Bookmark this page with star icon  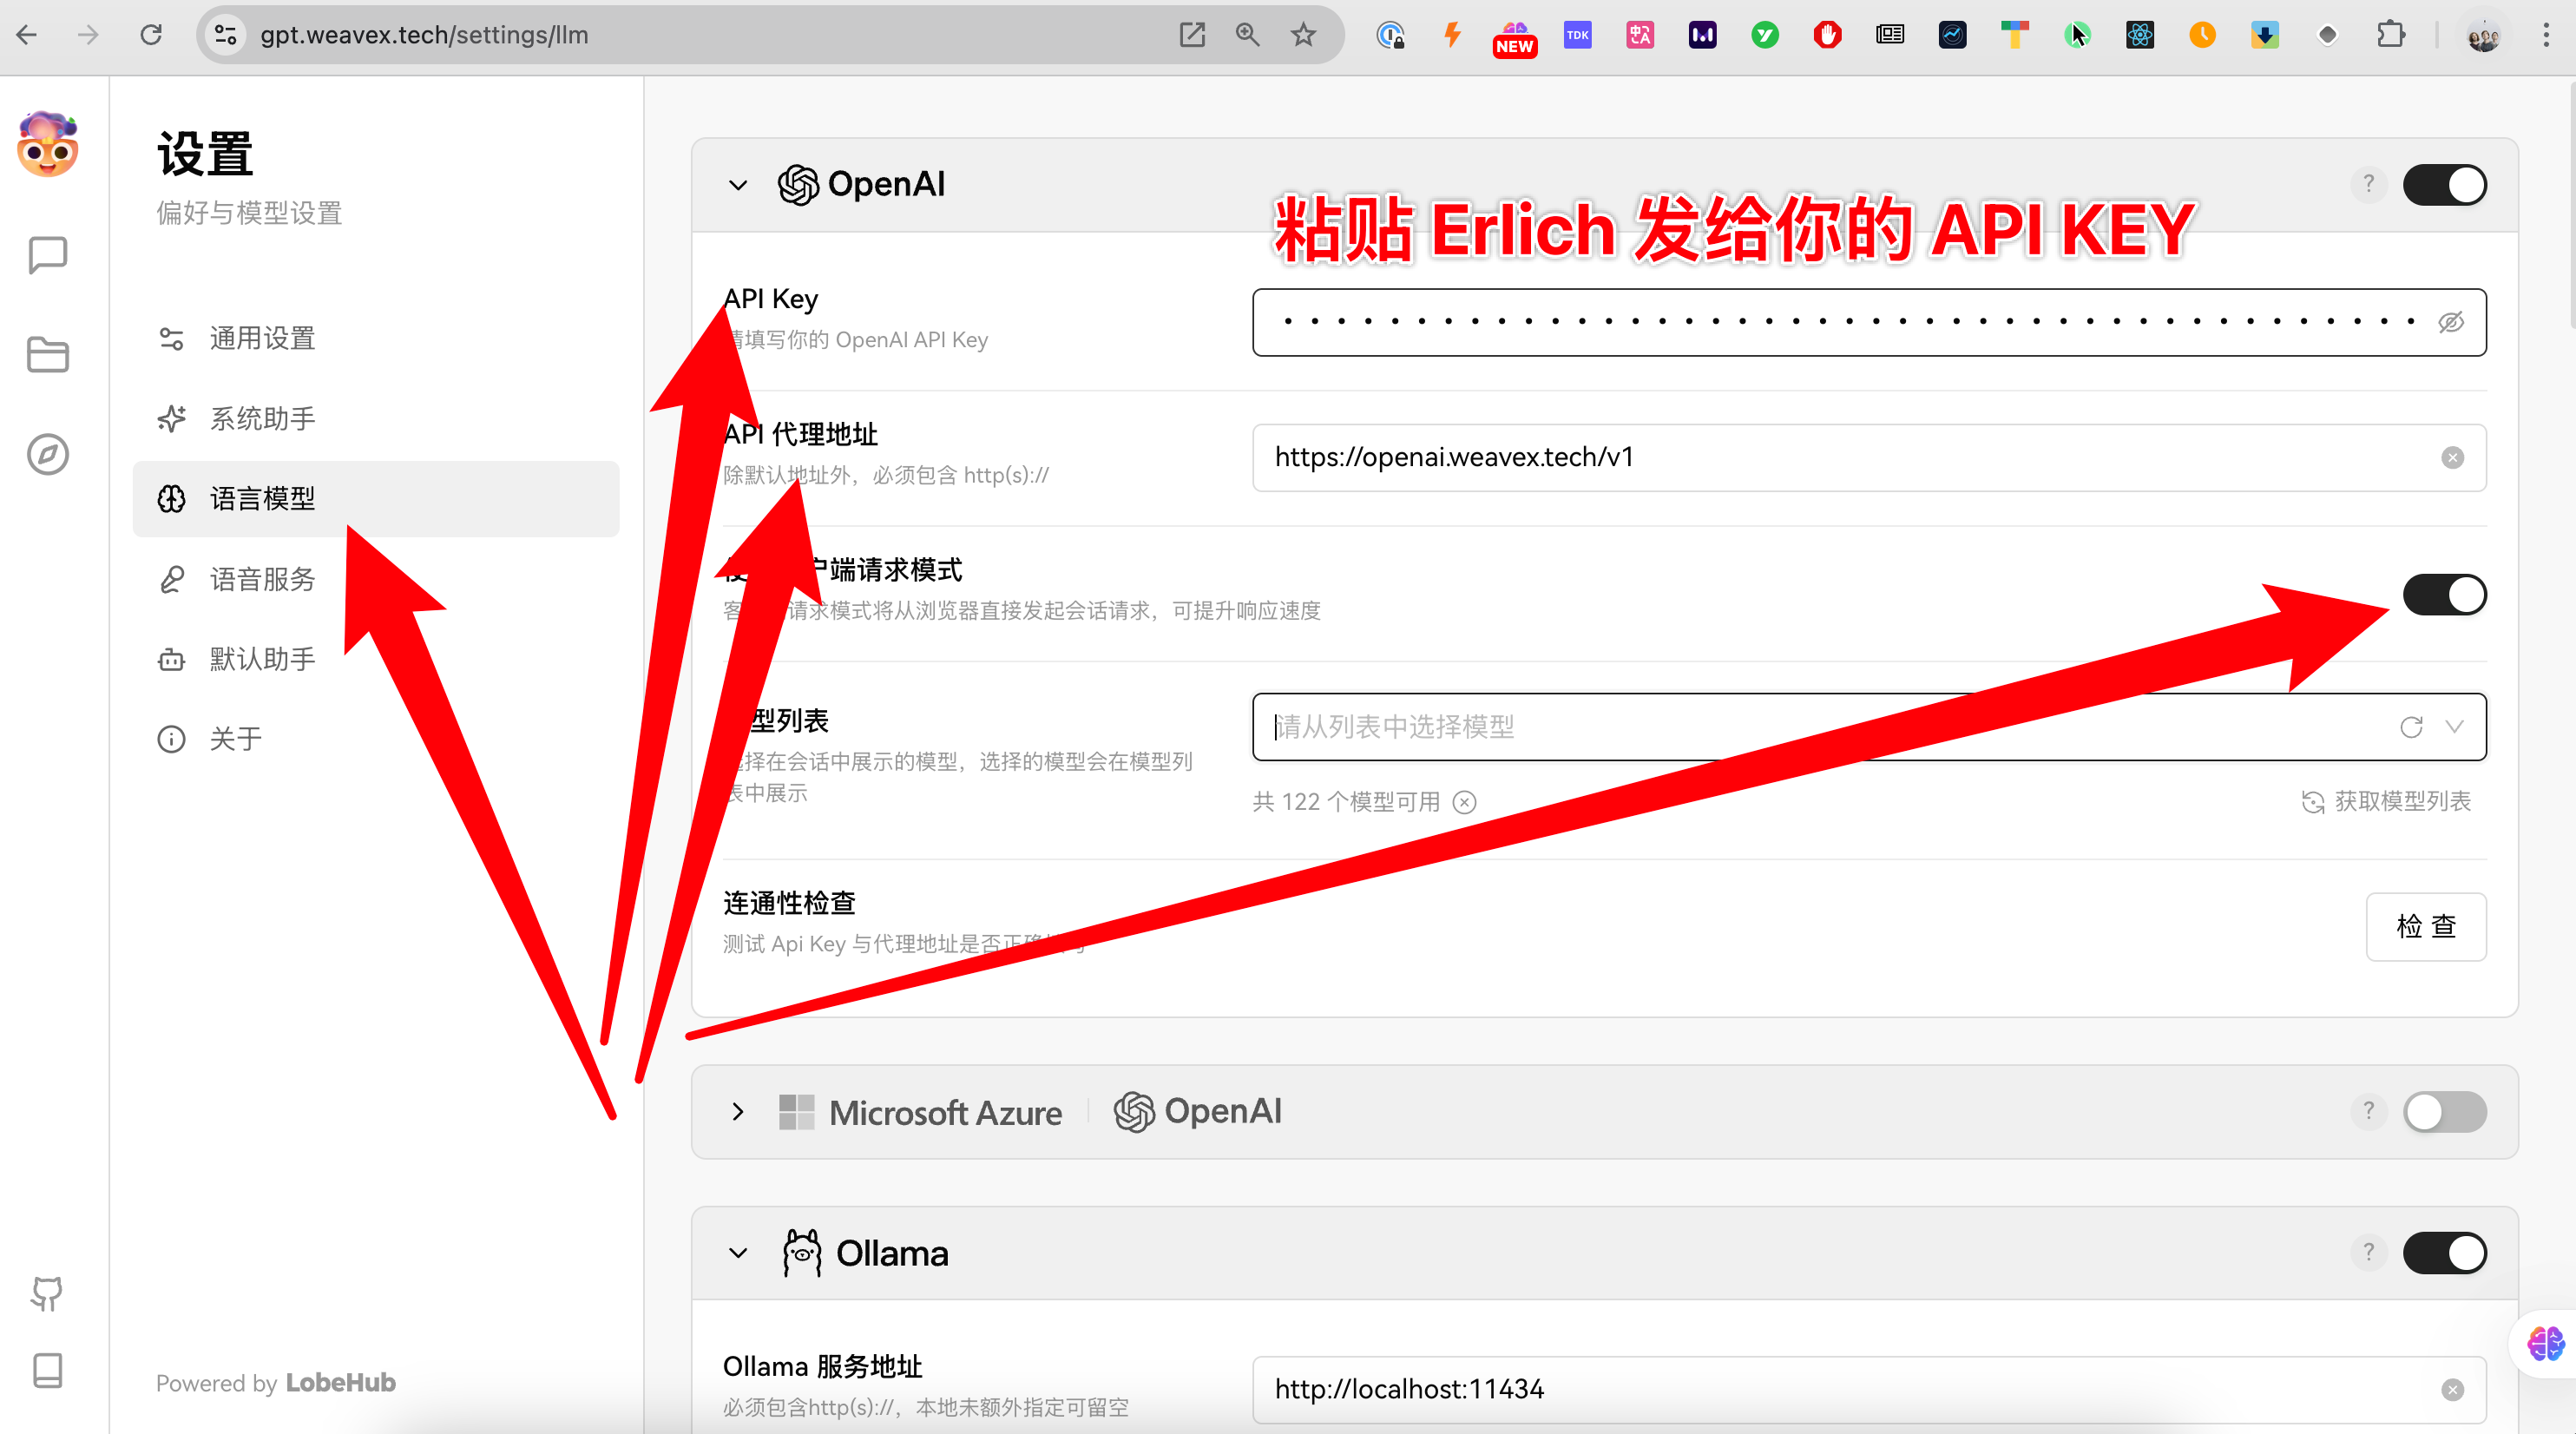tap(1303, 35)
